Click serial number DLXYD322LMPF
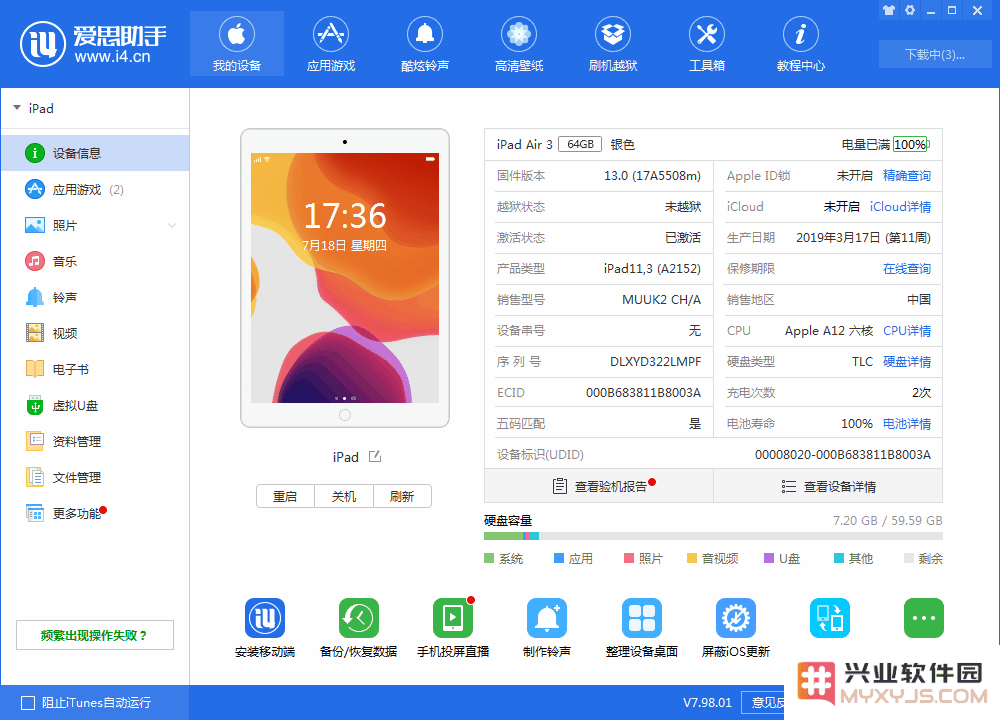1000x720 pixels. [x=655, y=362]
